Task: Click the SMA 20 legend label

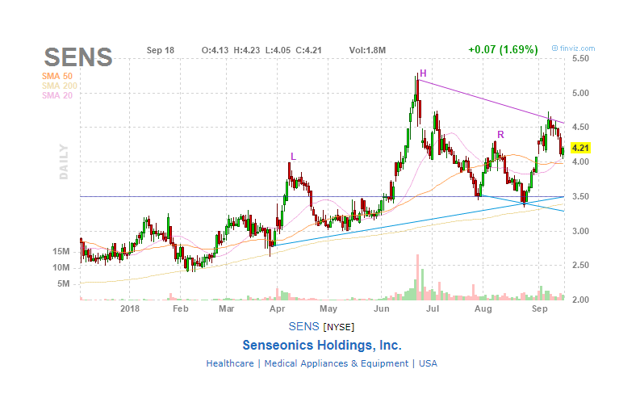Action: click(57, 96)
